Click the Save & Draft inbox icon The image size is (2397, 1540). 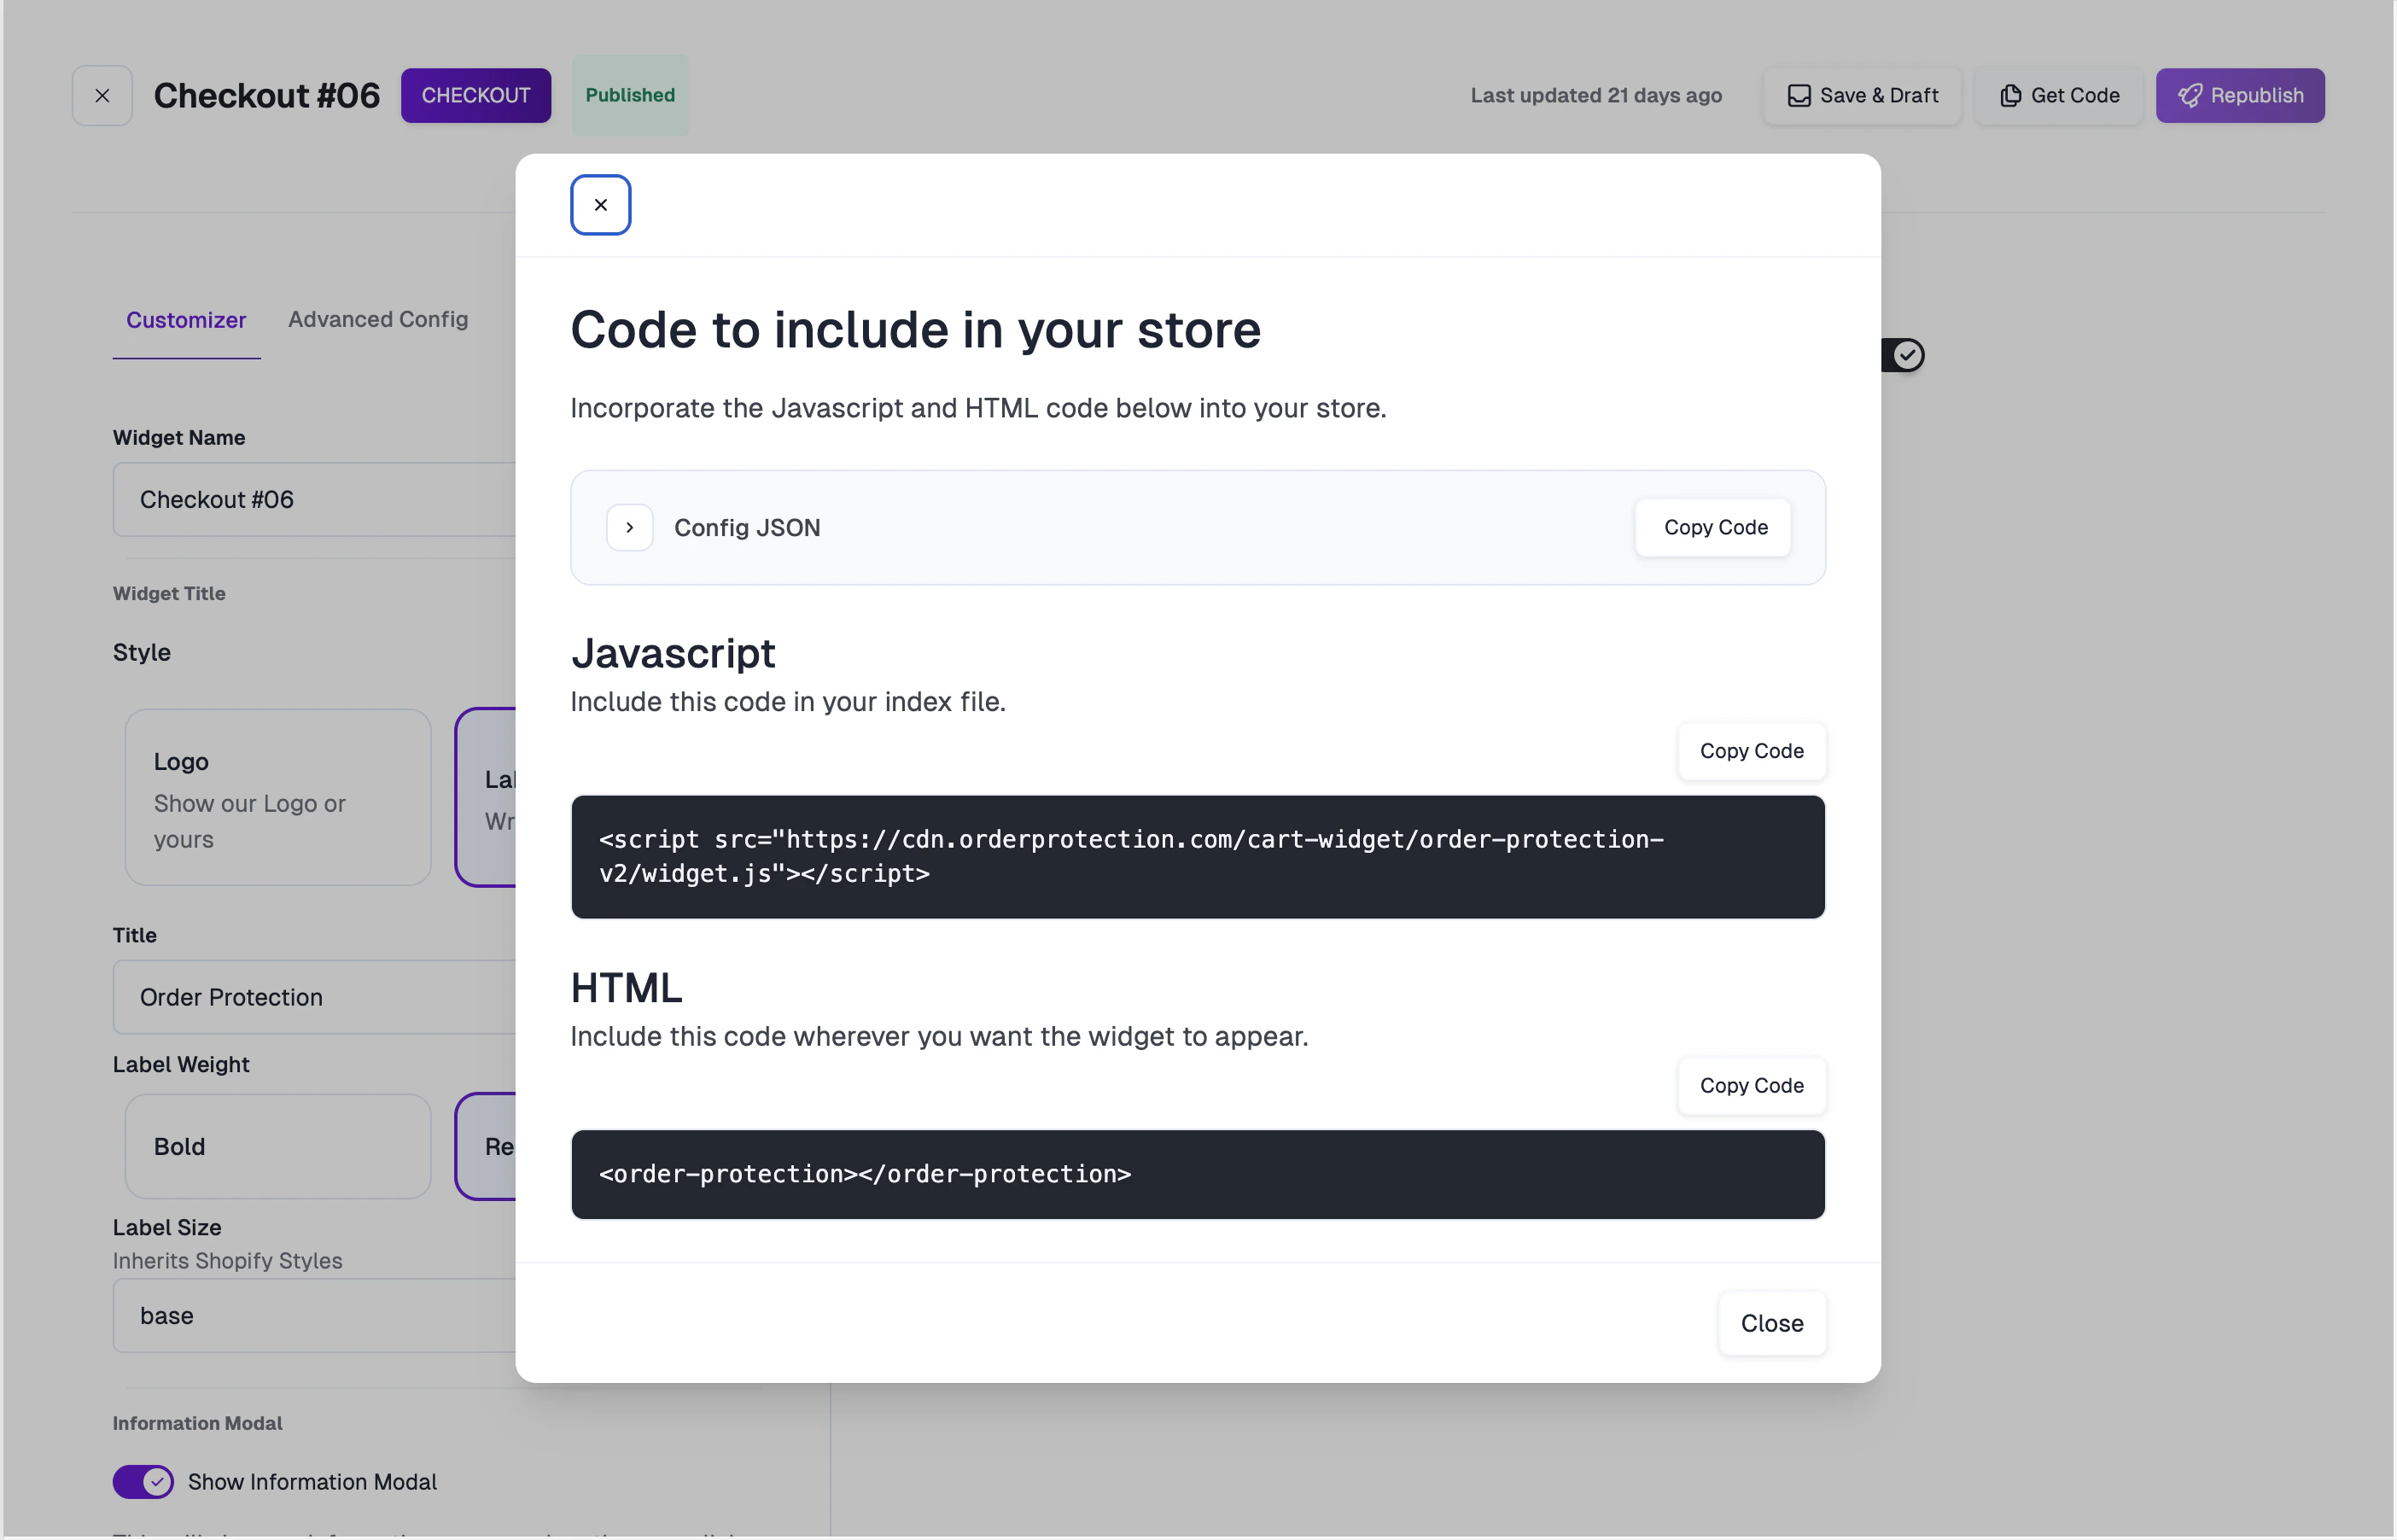(x=1801, y=95)
